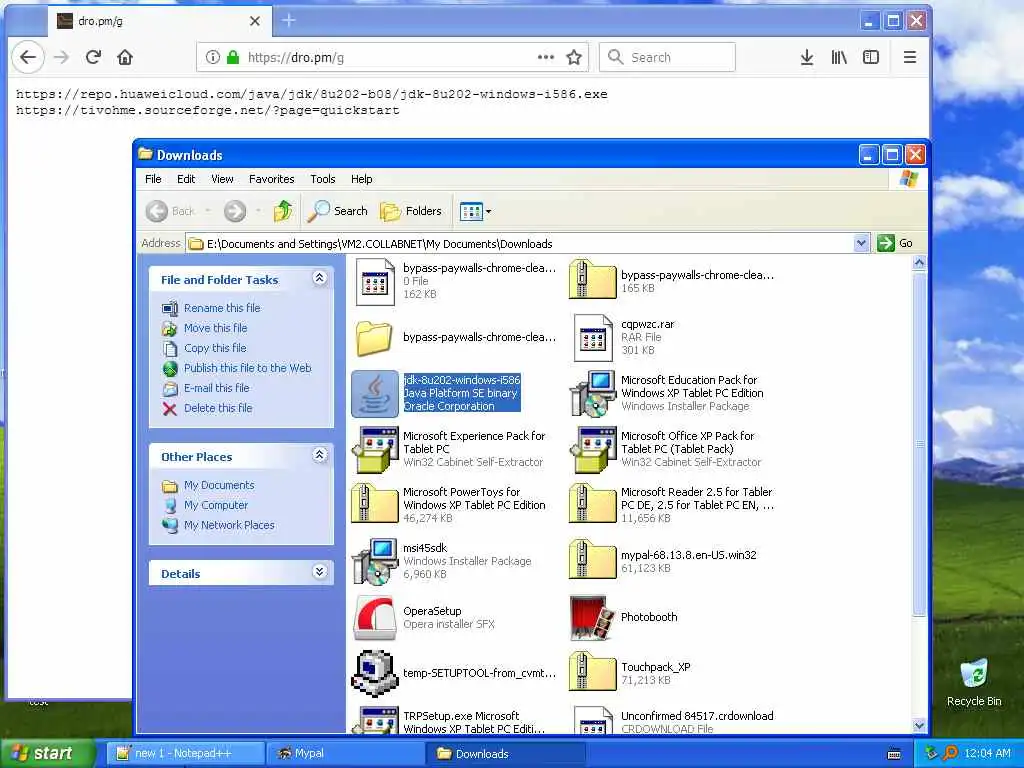Click Rename this file

pyautogui.click(x=222, y=308)
